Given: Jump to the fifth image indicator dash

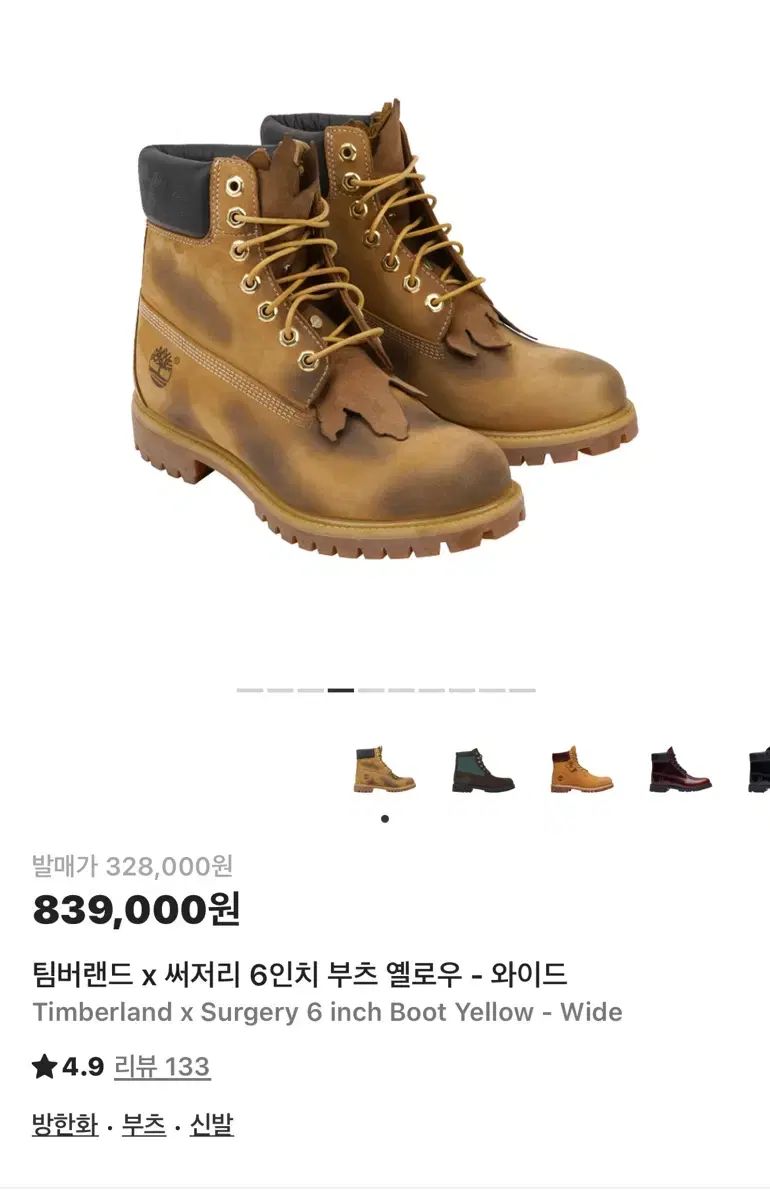Looking at the screenshot, I should (x=371, y=690).
